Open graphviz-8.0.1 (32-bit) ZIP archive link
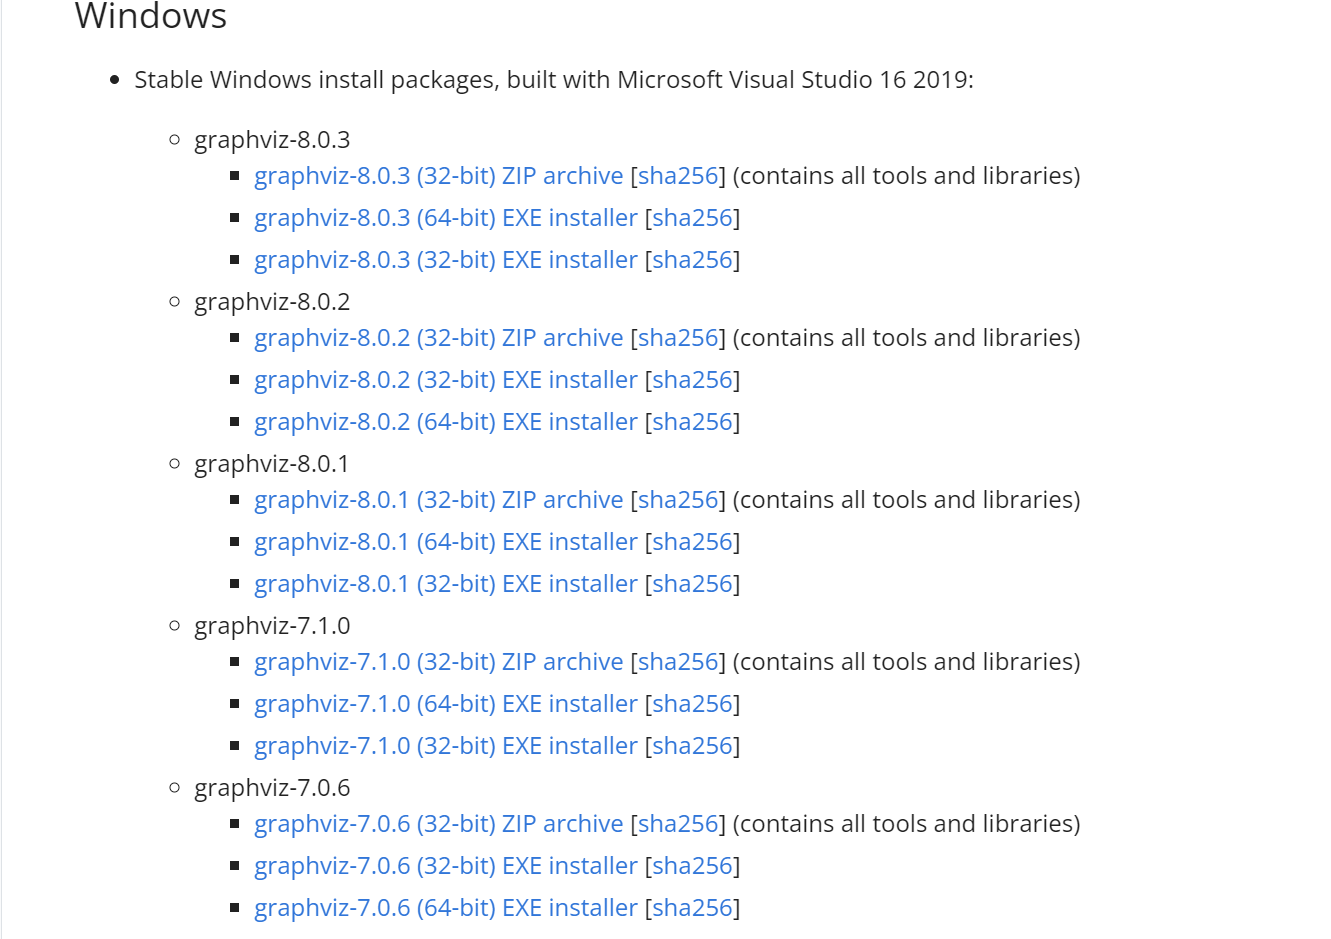 439,500
